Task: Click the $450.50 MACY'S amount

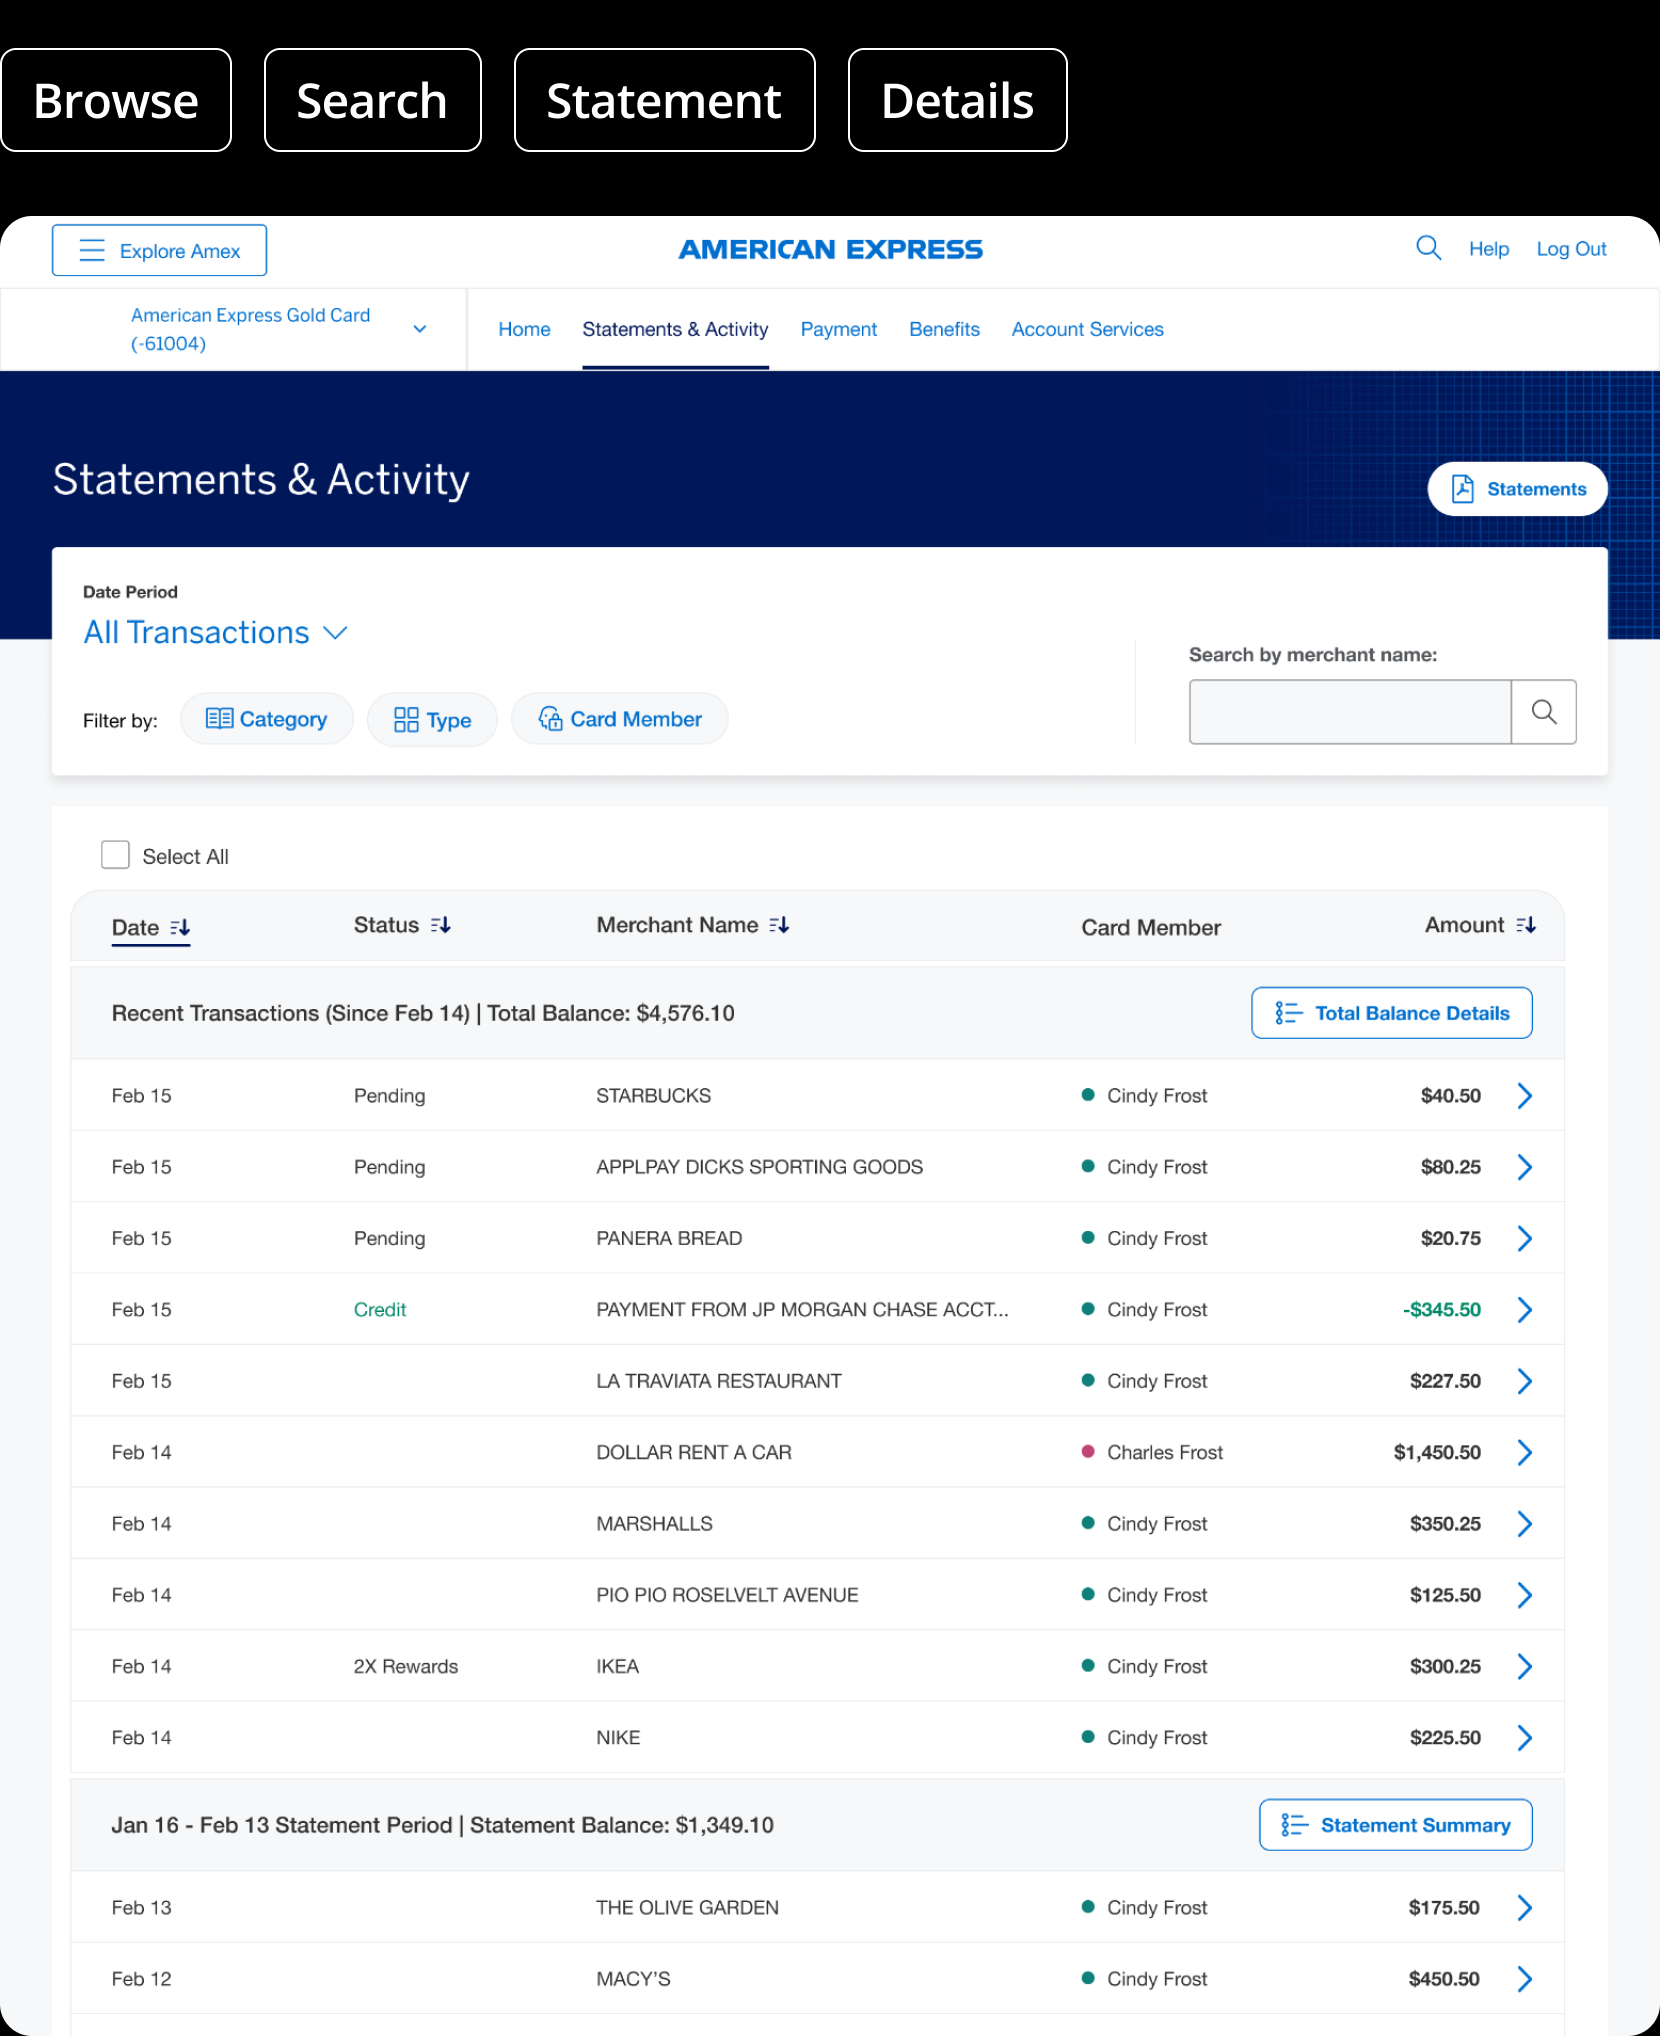Action: tap(1444, 1979)
